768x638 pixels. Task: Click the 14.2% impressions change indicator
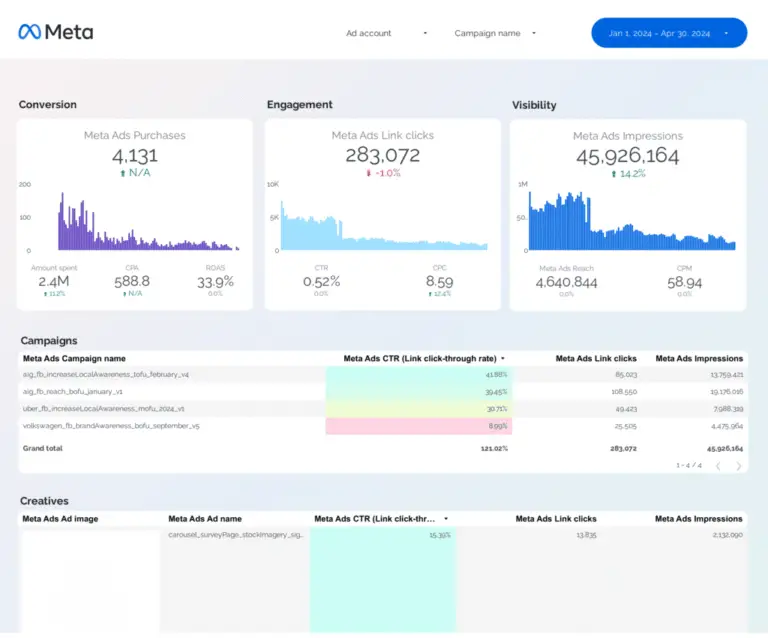click(628, 174)
